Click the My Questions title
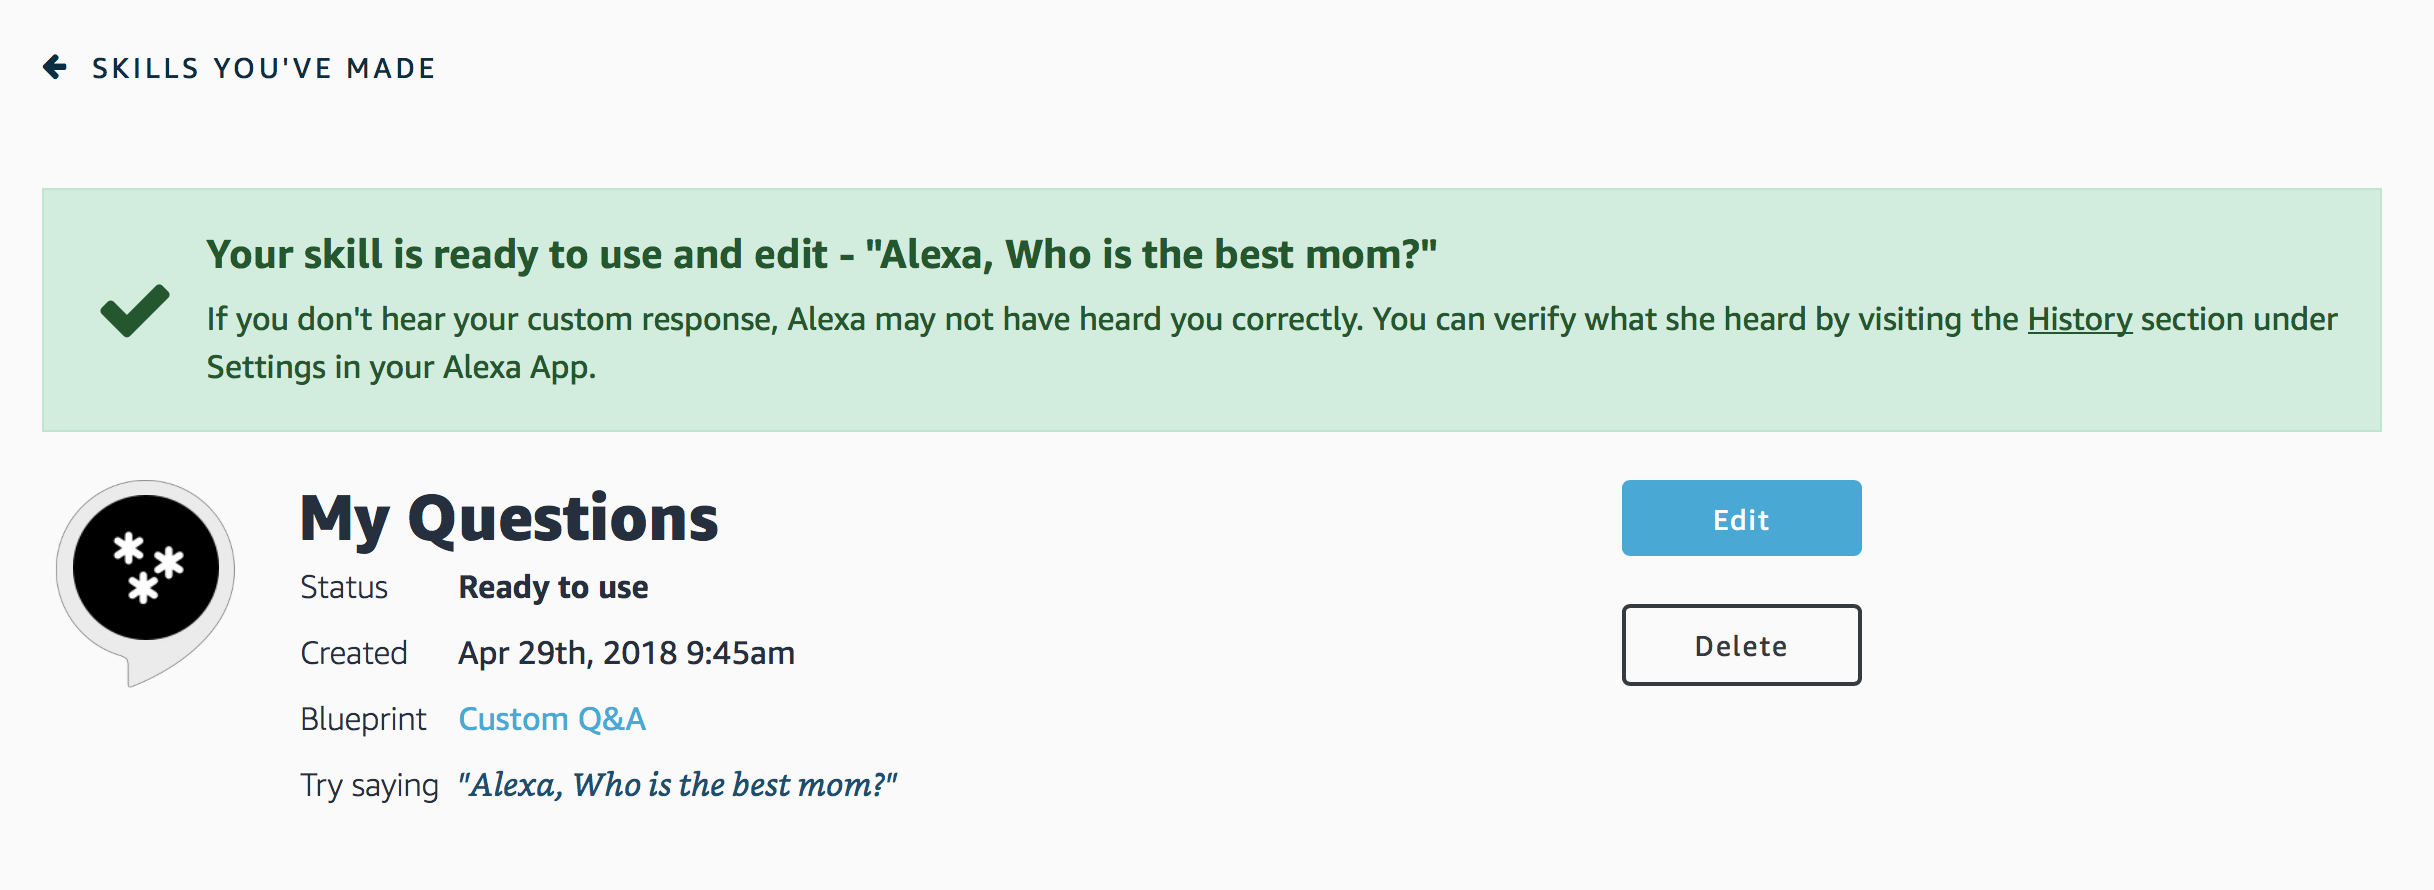This screenshot has width=2434, height=890. [509, 518]
